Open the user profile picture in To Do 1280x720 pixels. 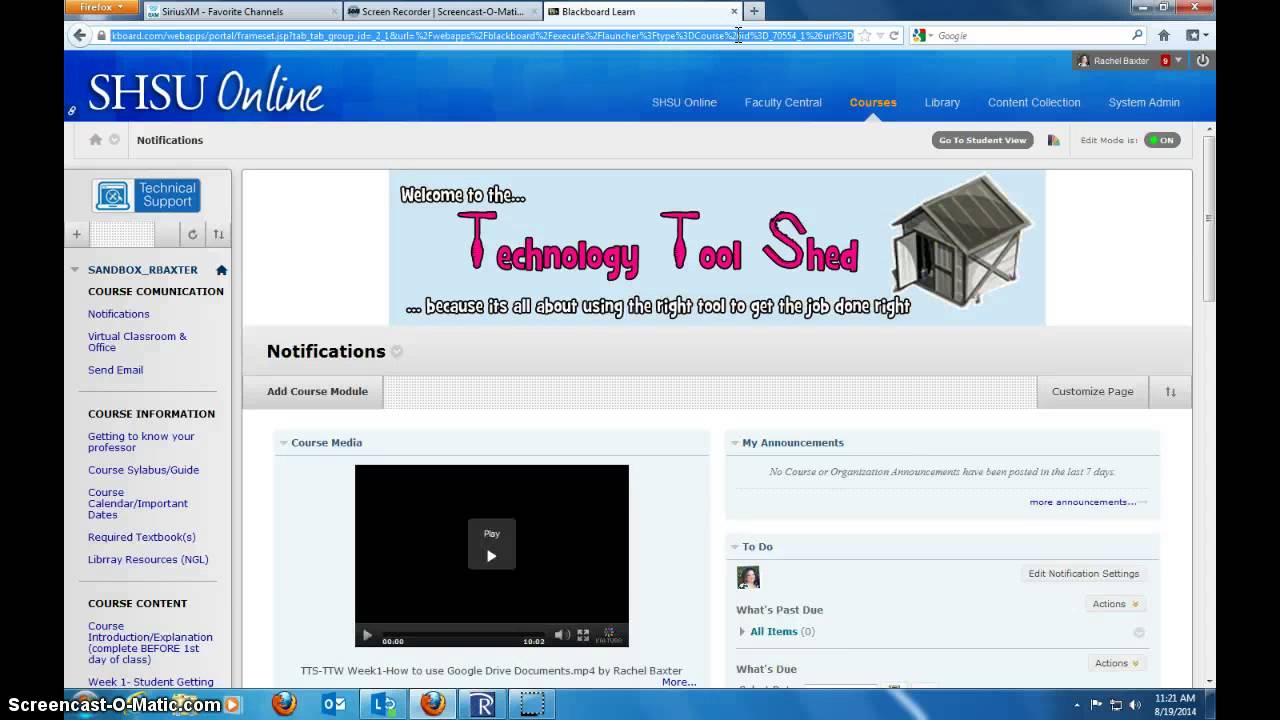(748, 577)
